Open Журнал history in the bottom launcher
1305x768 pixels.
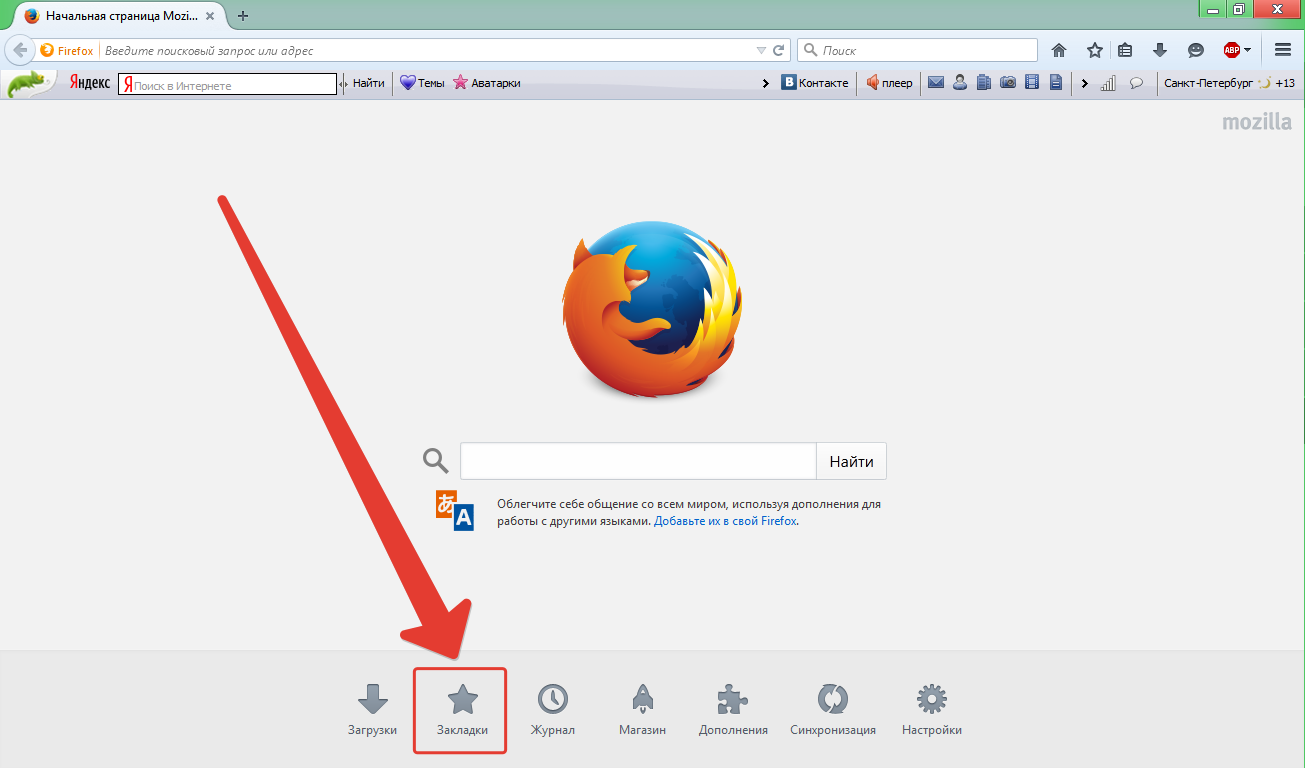pyautogui.click(x=552, y=710)
